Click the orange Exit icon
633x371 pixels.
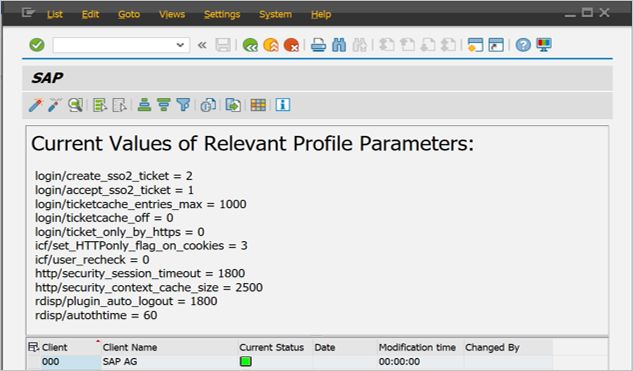pyautogui.click(x=271, y=45)
